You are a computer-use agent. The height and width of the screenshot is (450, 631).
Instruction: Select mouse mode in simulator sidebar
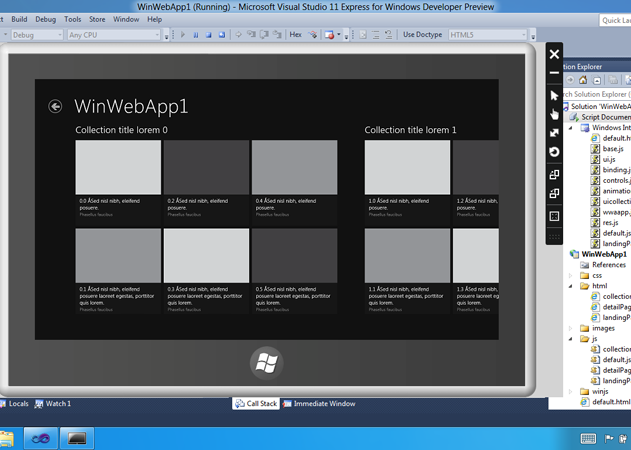coord(554,96)
